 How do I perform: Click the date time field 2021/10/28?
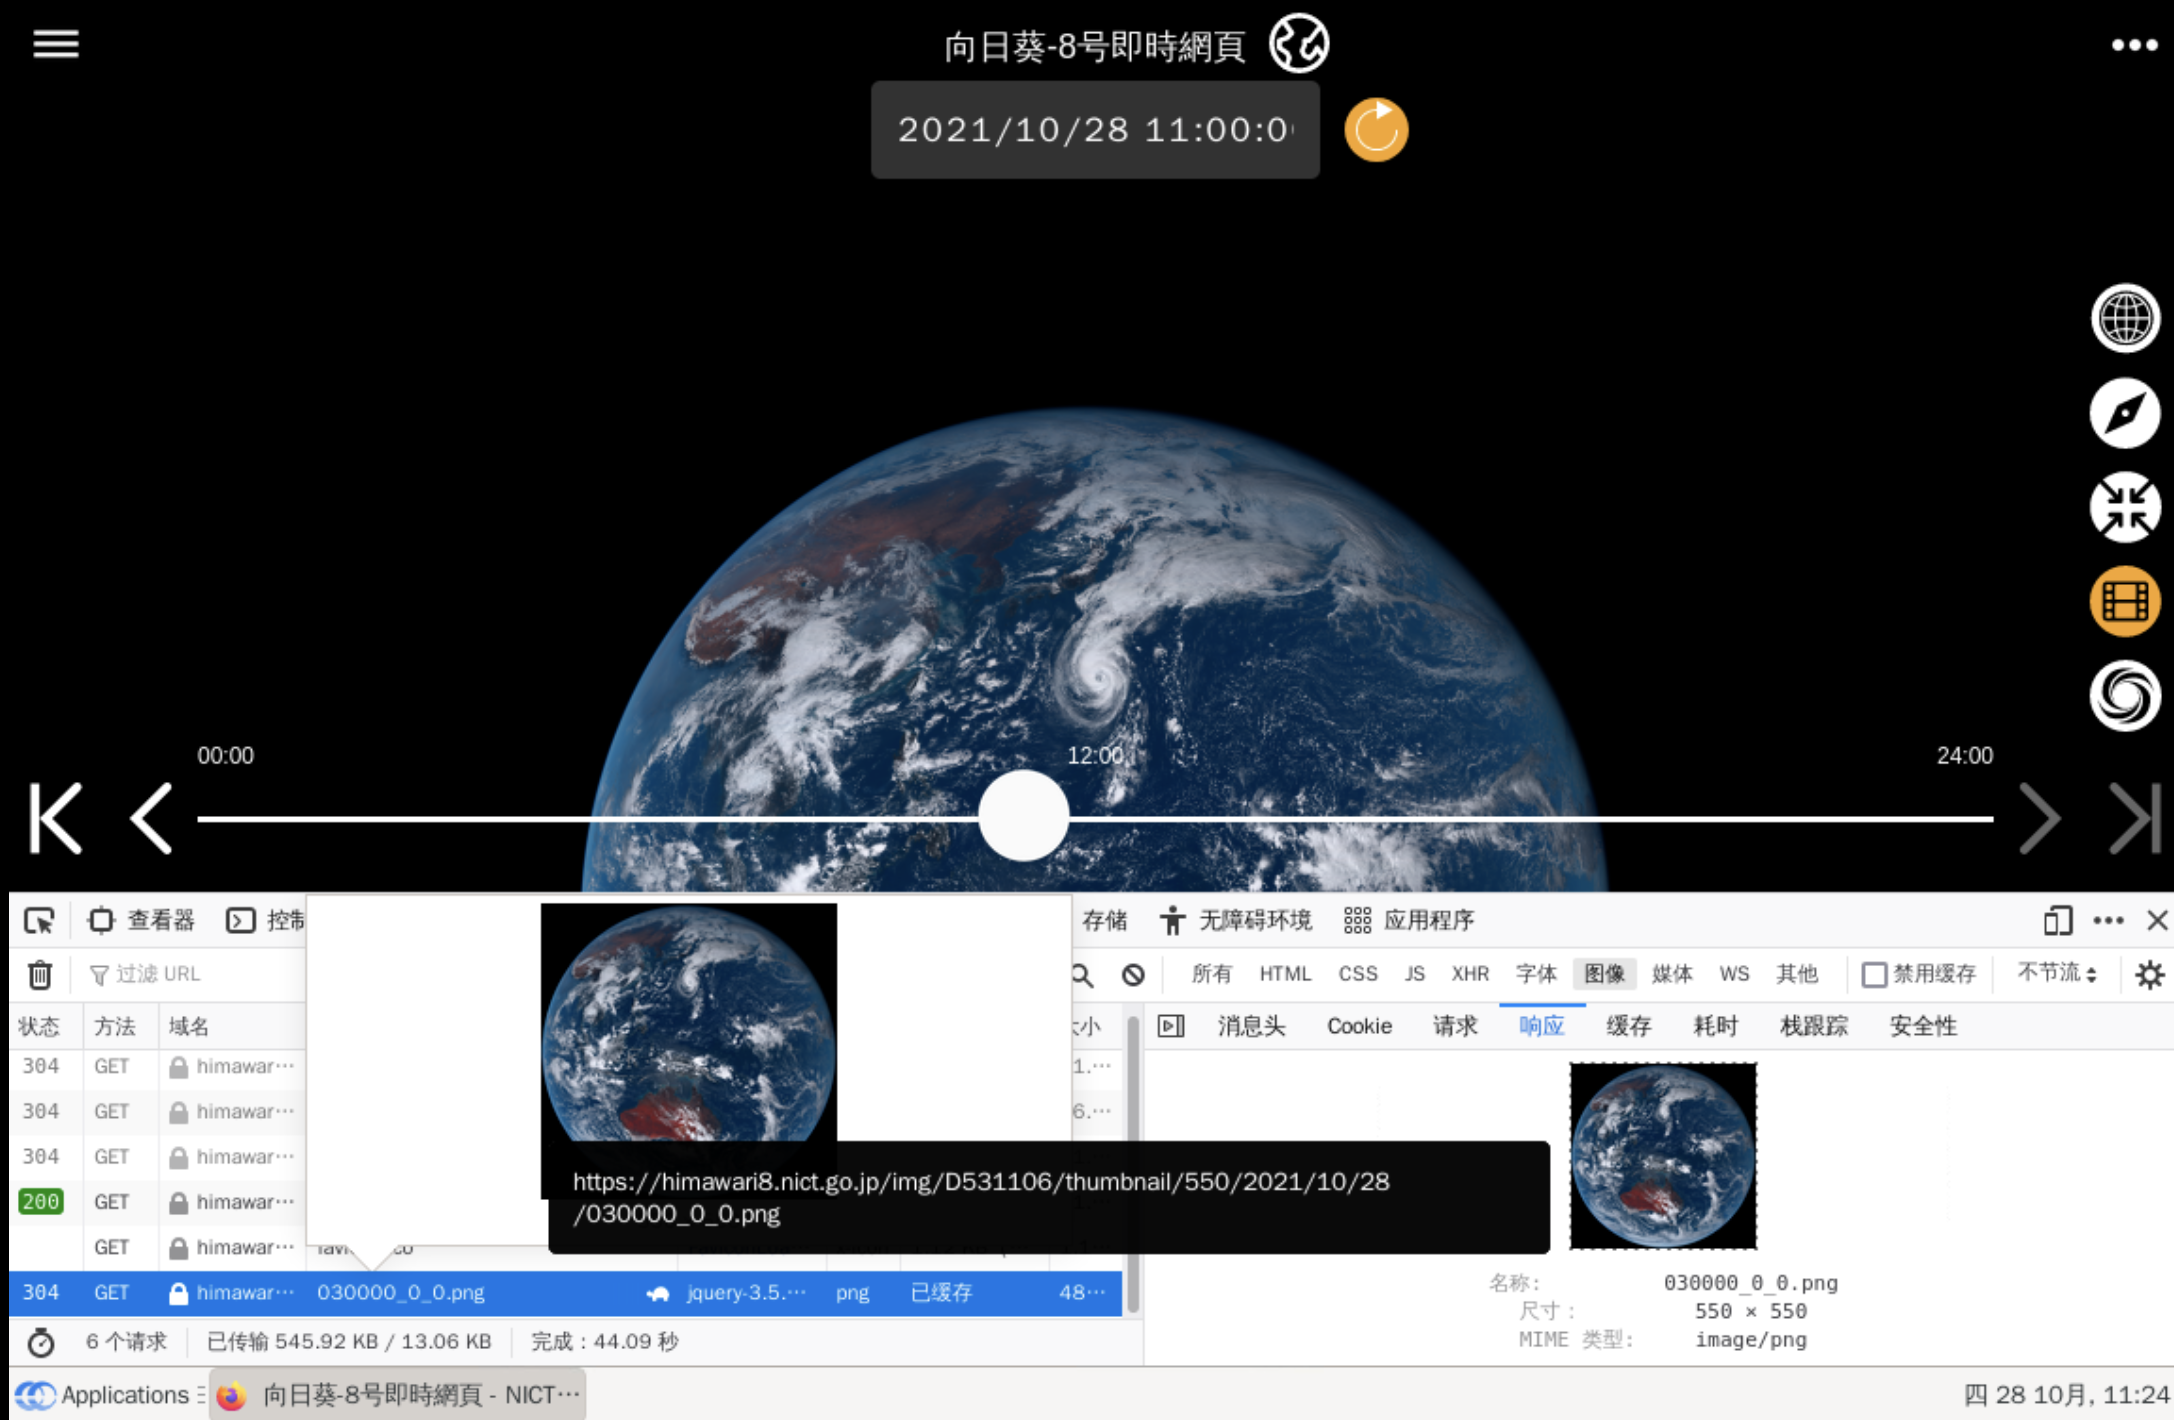tap(1095, 130)
